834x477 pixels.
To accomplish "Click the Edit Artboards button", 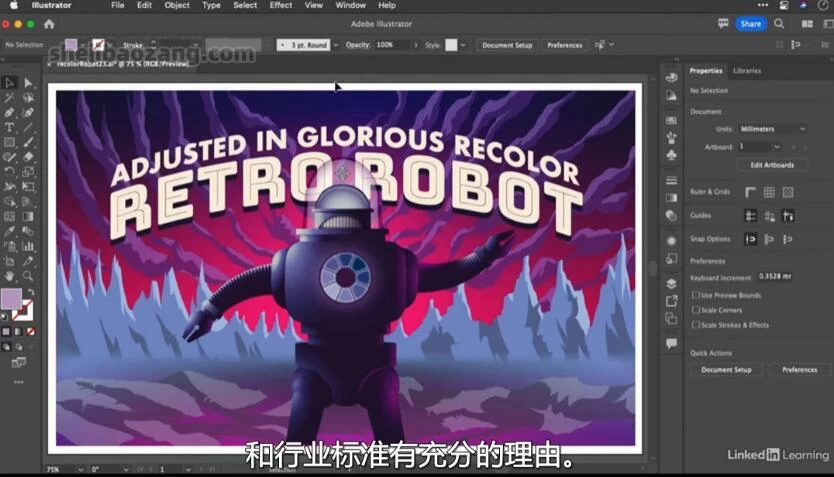I will pos(771,165).
